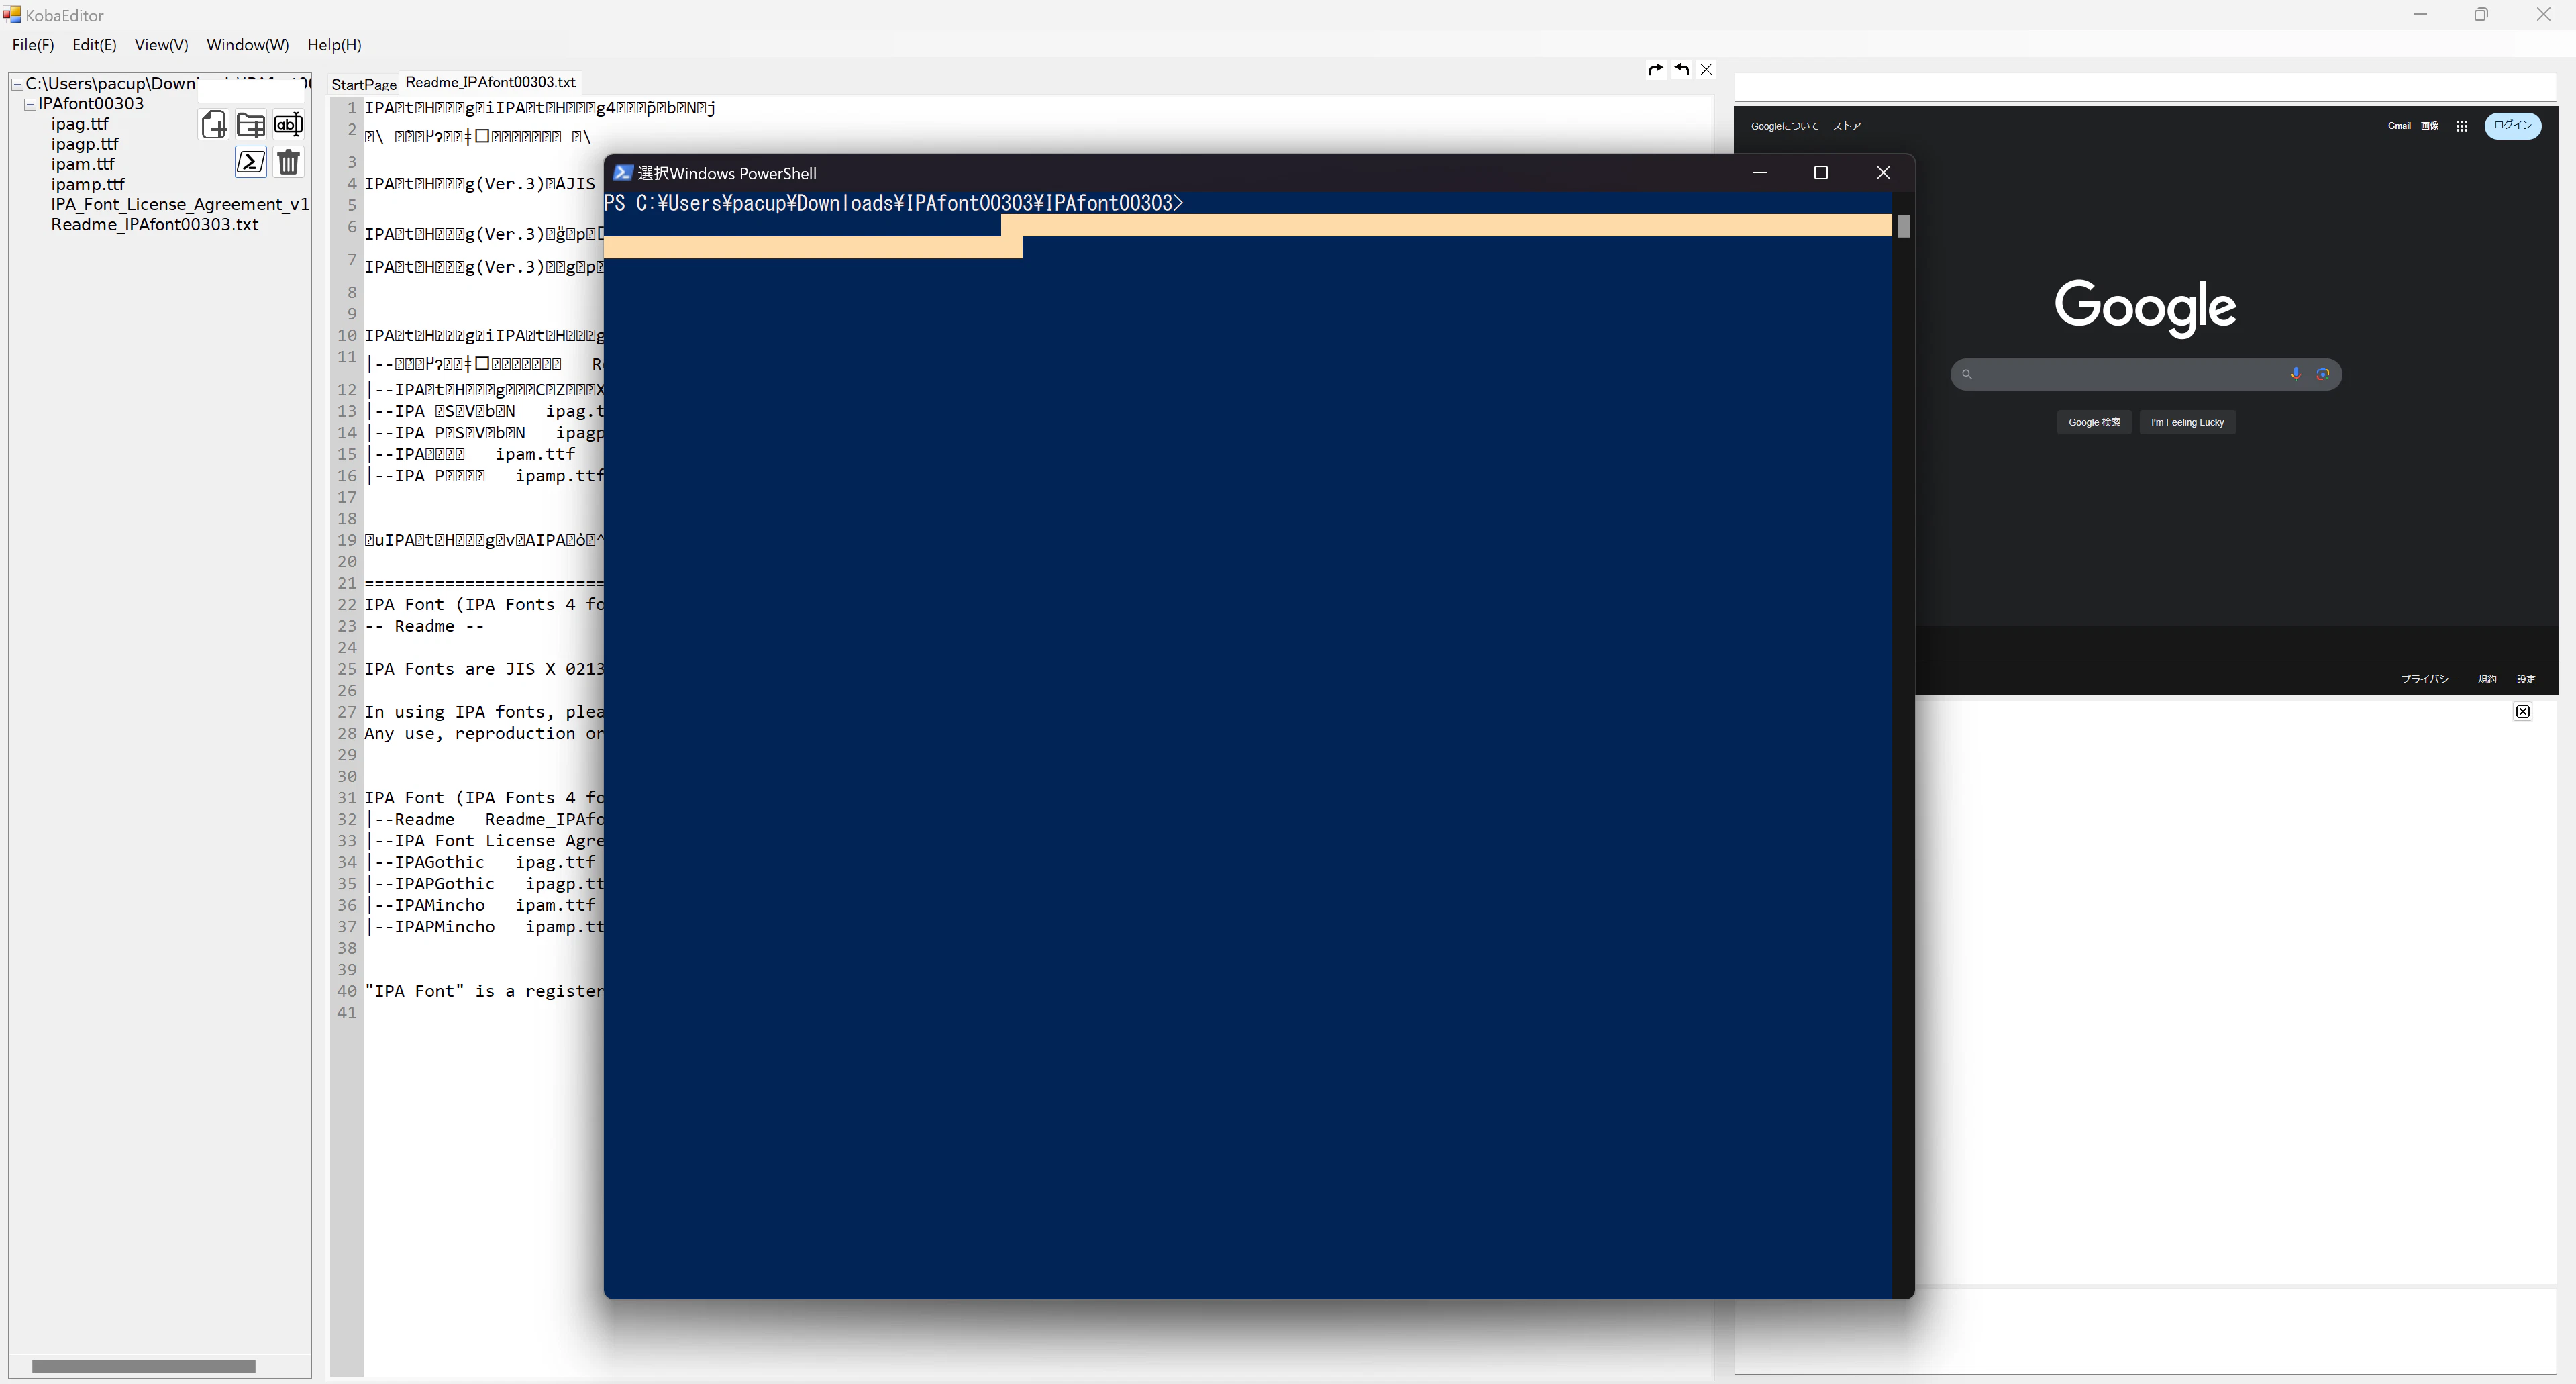Click the I'm Feeling Lucky button
This screenshot has height=1384, width=2576.
coord(2187,422)
